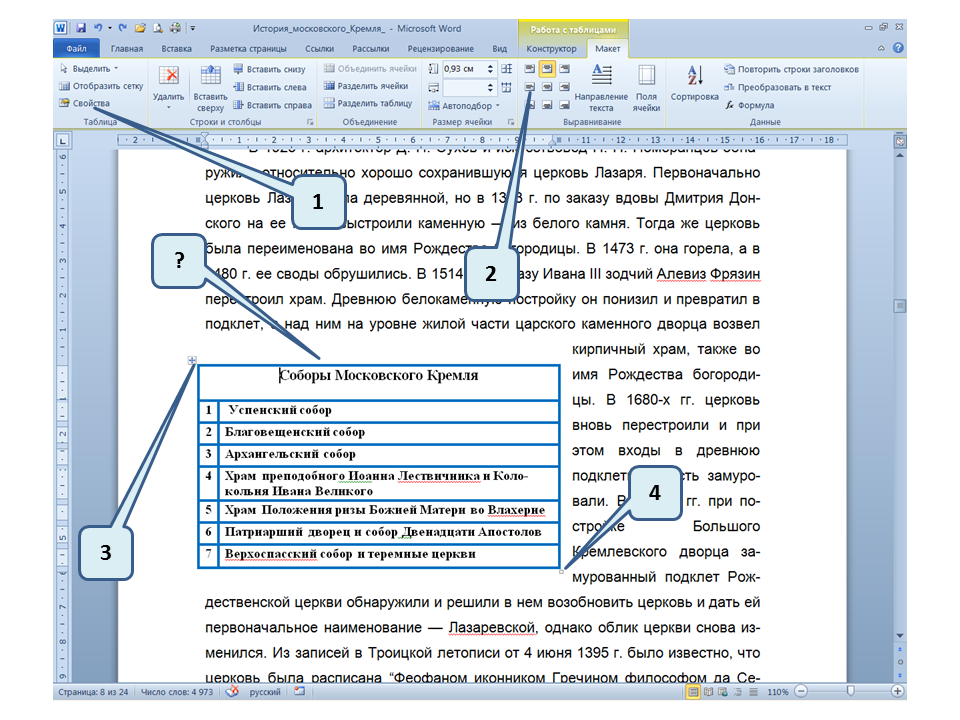
Task: Click the Save icon in quick access toolbar
Action: tap(80, 28)
